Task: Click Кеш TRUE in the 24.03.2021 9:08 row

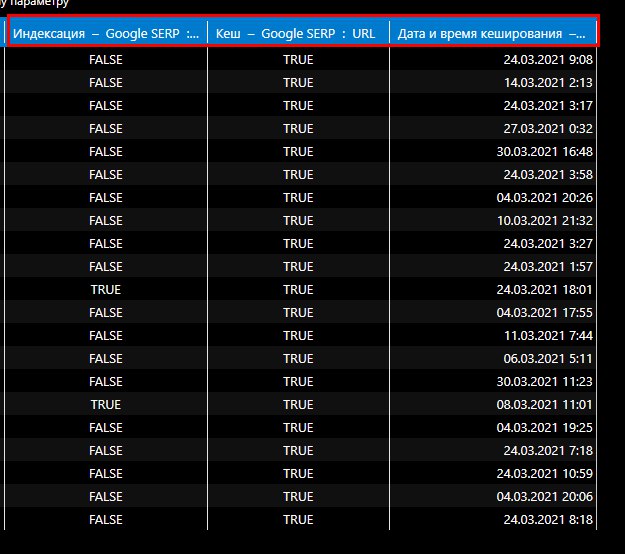Action: click(x=298, y=60)
